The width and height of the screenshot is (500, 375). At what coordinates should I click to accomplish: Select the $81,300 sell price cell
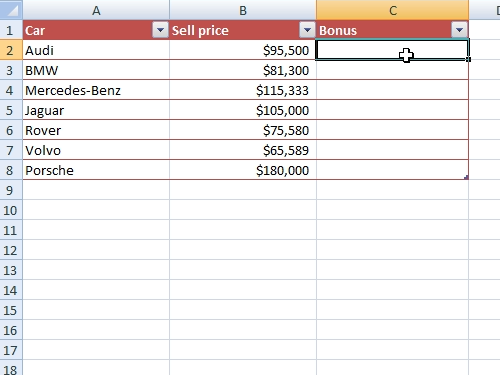coord(243,70)
